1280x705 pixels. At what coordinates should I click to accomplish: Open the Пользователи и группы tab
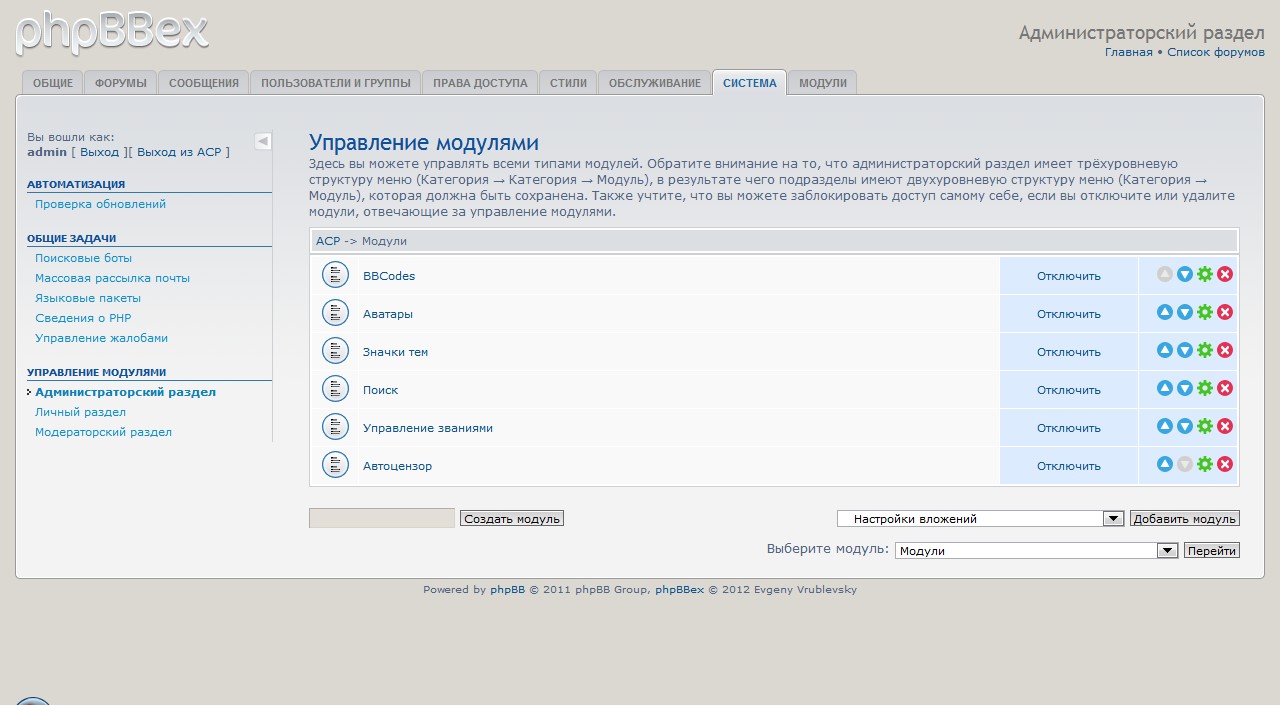335,83
